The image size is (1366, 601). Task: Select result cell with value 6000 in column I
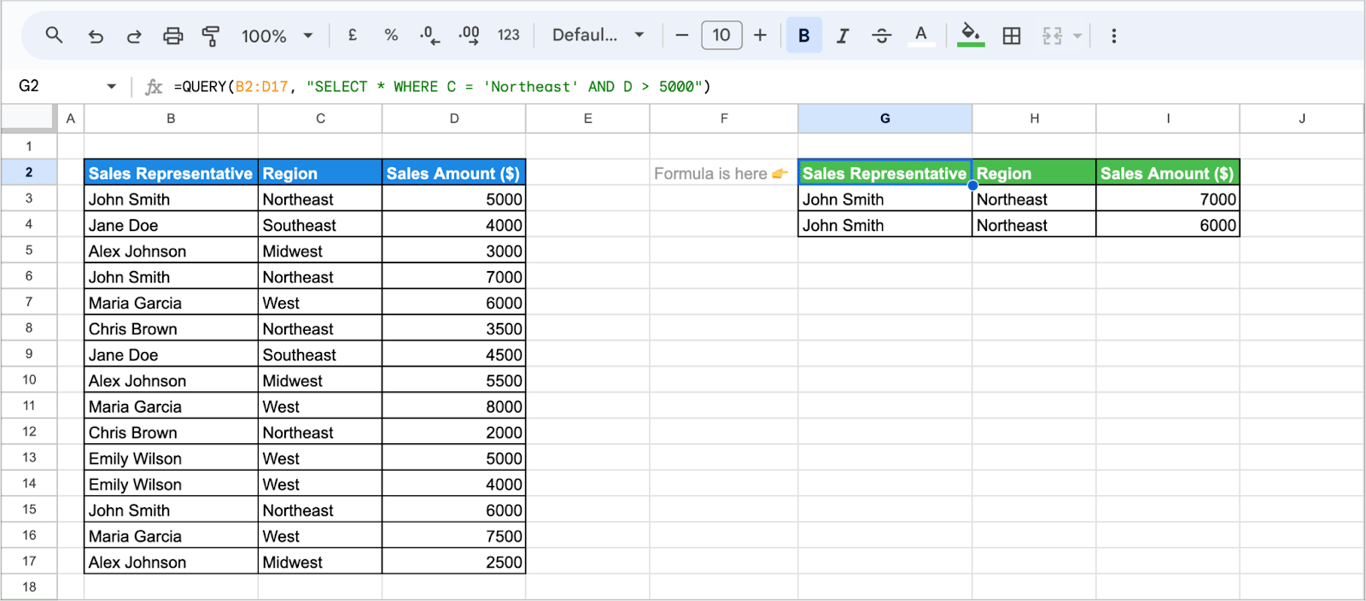point(1168,225)
